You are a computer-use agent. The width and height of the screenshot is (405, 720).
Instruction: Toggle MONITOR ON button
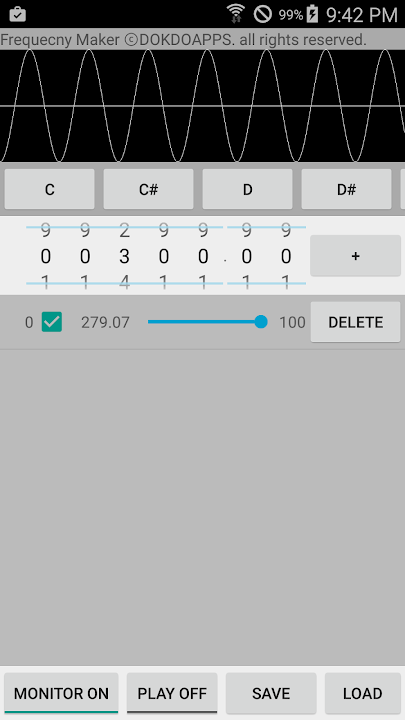pyautogui.click(x=61, y=693)
